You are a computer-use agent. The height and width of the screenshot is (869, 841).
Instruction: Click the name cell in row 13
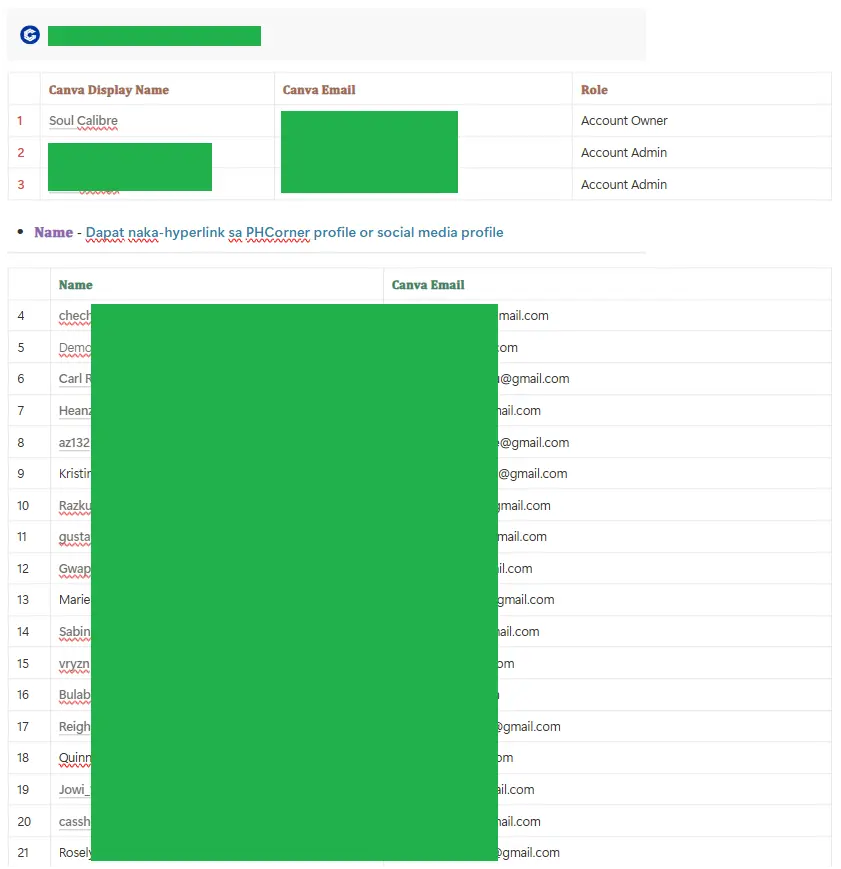(x=75, y=600)
